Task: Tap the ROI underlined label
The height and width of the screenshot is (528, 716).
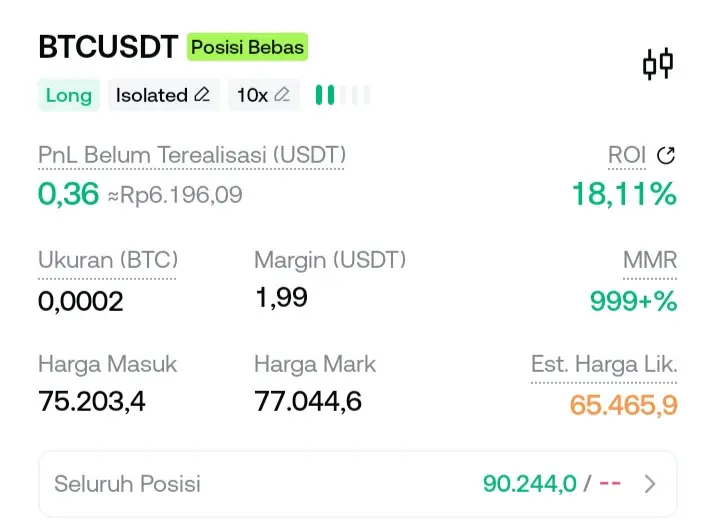Action: [x=627, y=155]
